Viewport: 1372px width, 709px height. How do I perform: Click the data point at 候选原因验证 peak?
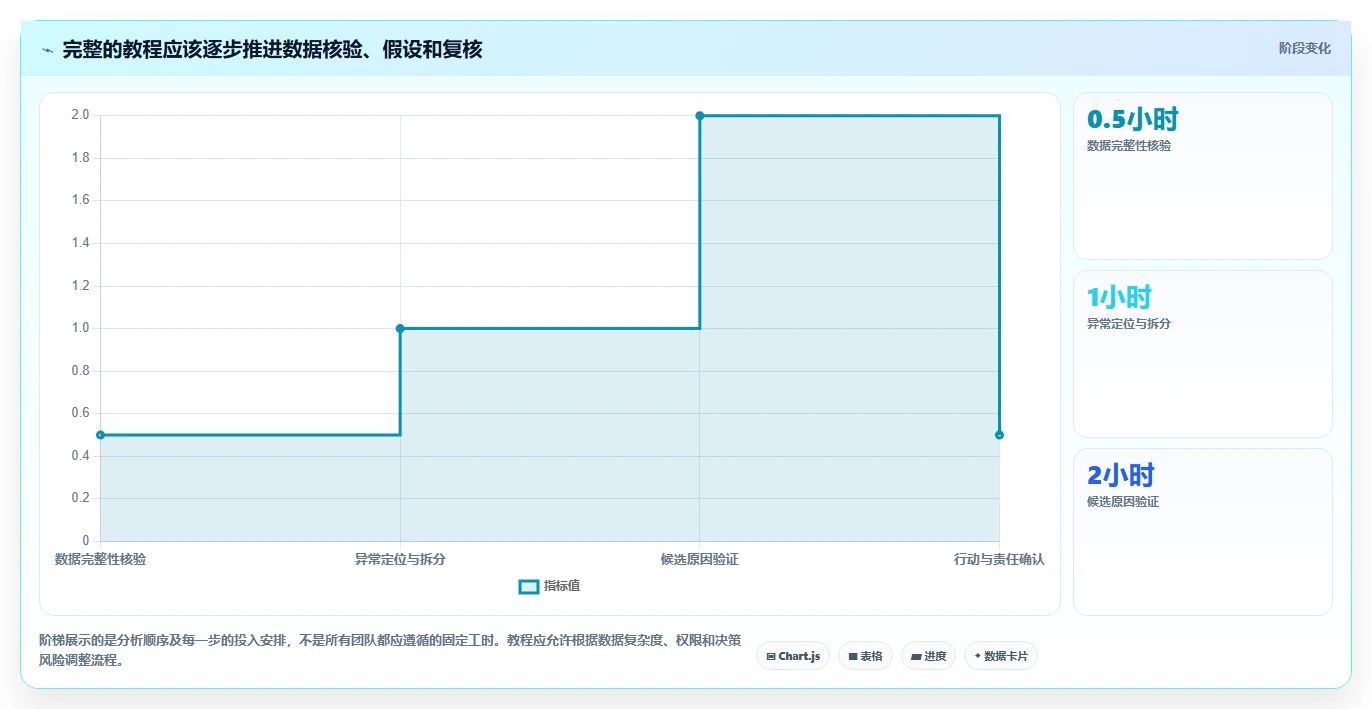700,116
